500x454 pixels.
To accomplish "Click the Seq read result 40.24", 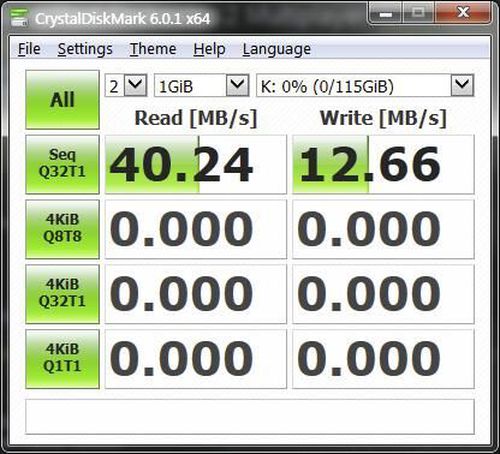I will click(196, 164).
